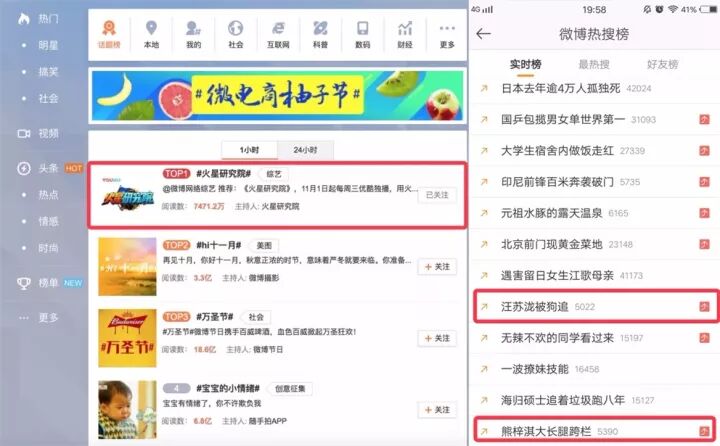
Task: Open 情感 in the sidebar
Action: [x=48, y=221]
